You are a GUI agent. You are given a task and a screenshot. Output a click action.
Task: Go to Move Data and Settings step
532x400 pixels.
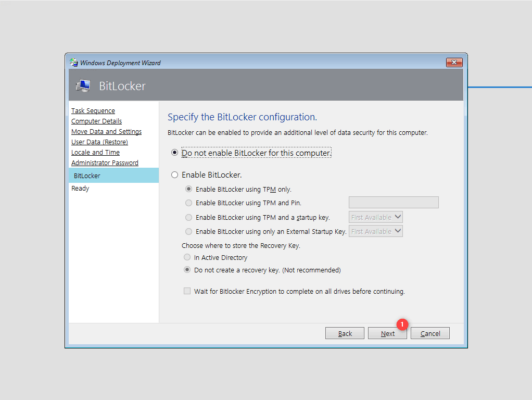106,132
